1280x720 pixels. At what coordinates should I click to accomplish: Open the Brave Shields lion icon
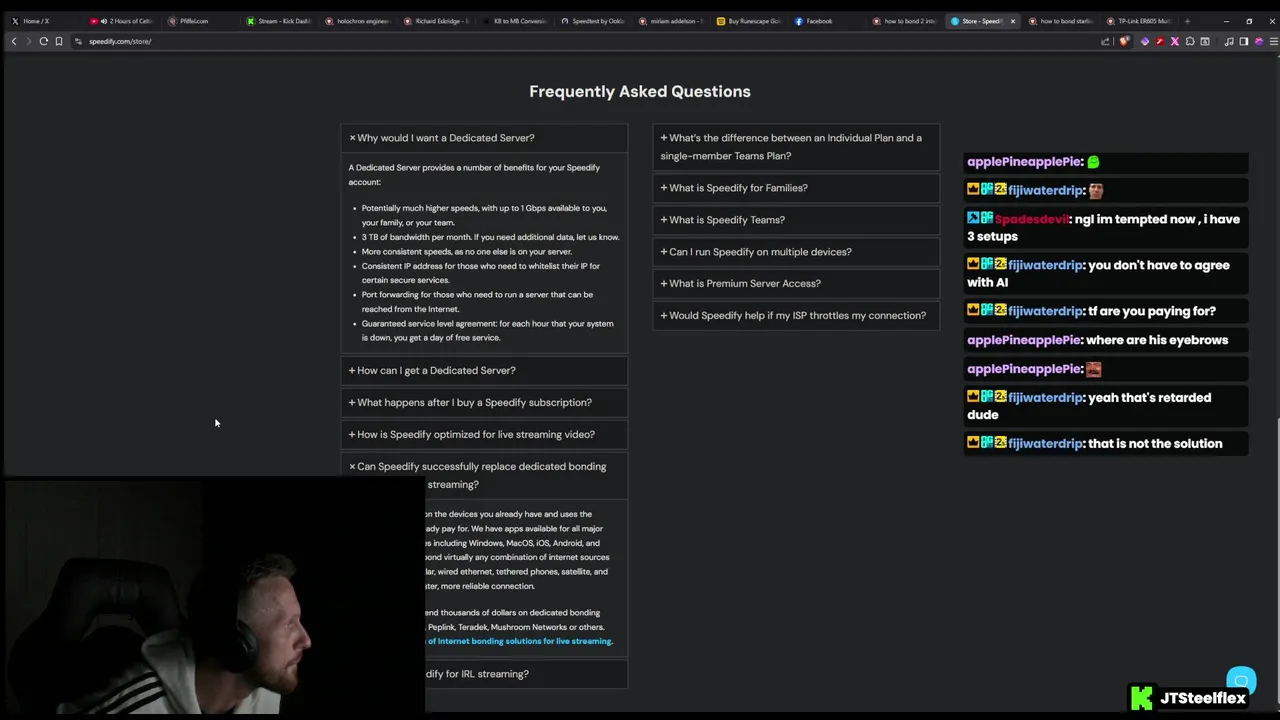coord(1124,41)
